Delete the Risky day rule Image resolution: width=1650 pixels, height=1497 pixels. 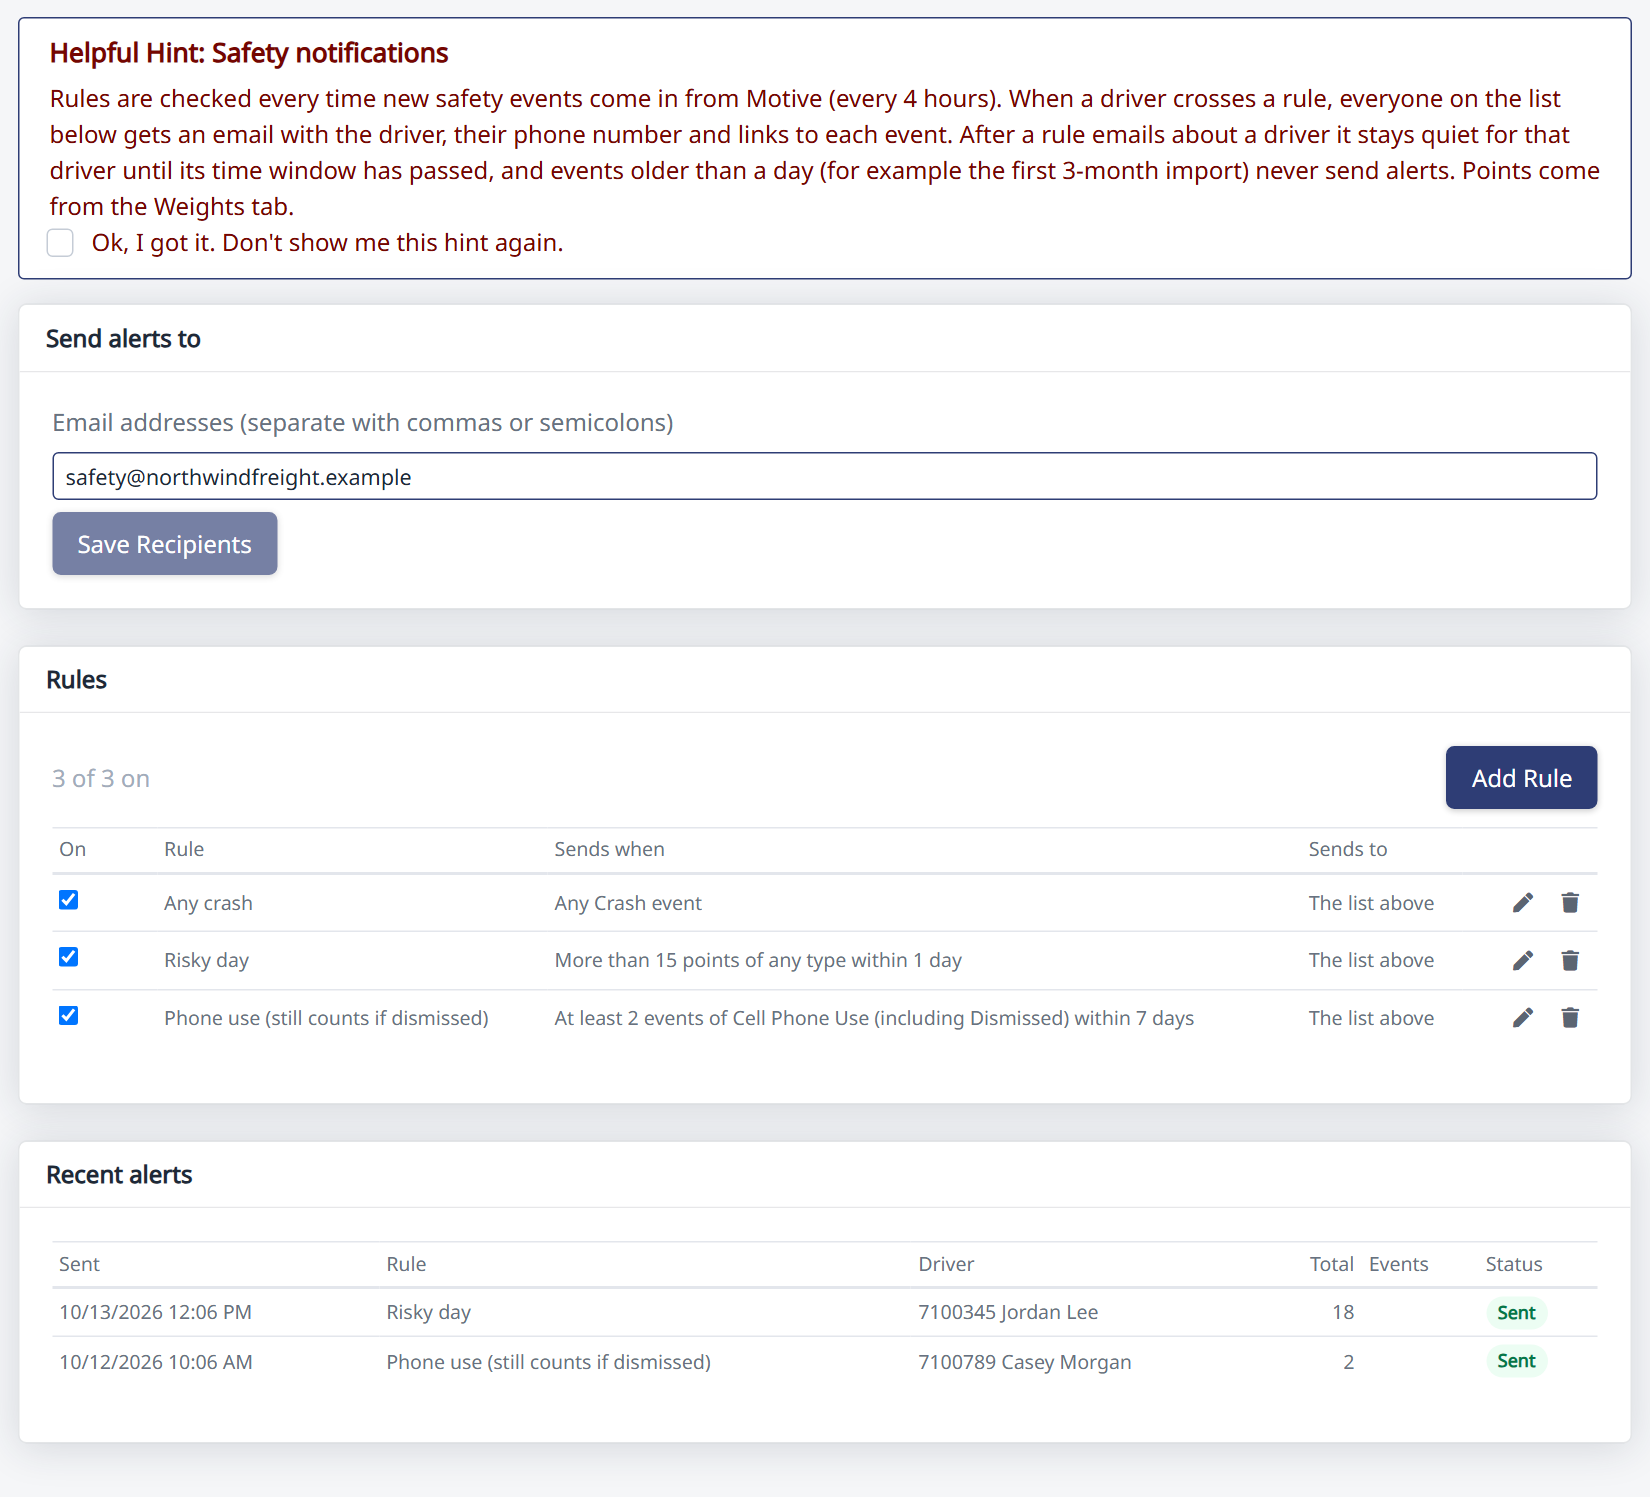tap(1570, 960)
